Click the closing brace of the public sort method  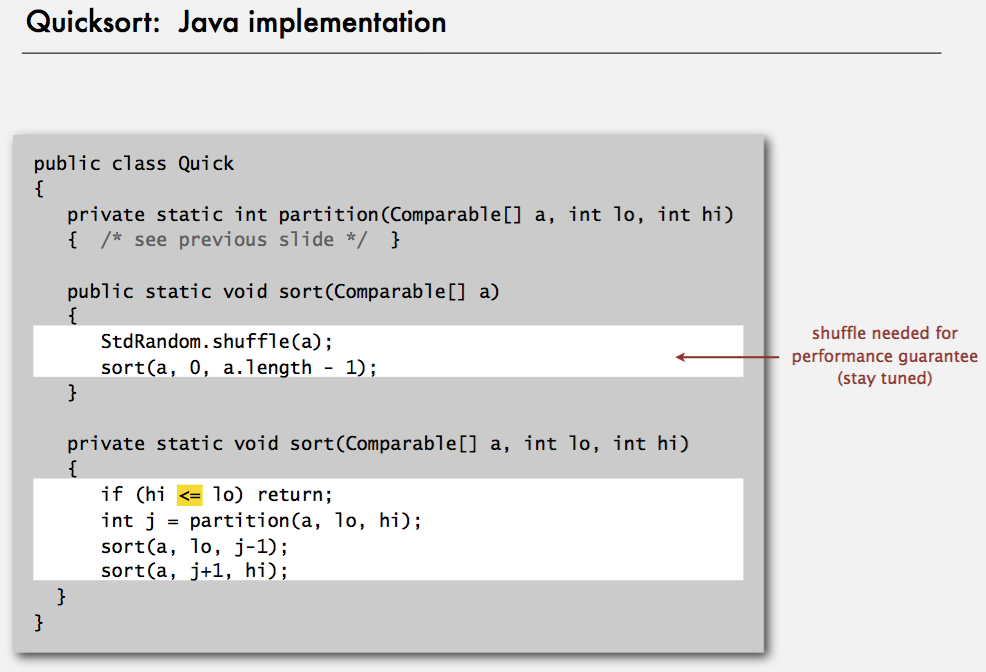point(72,393)
